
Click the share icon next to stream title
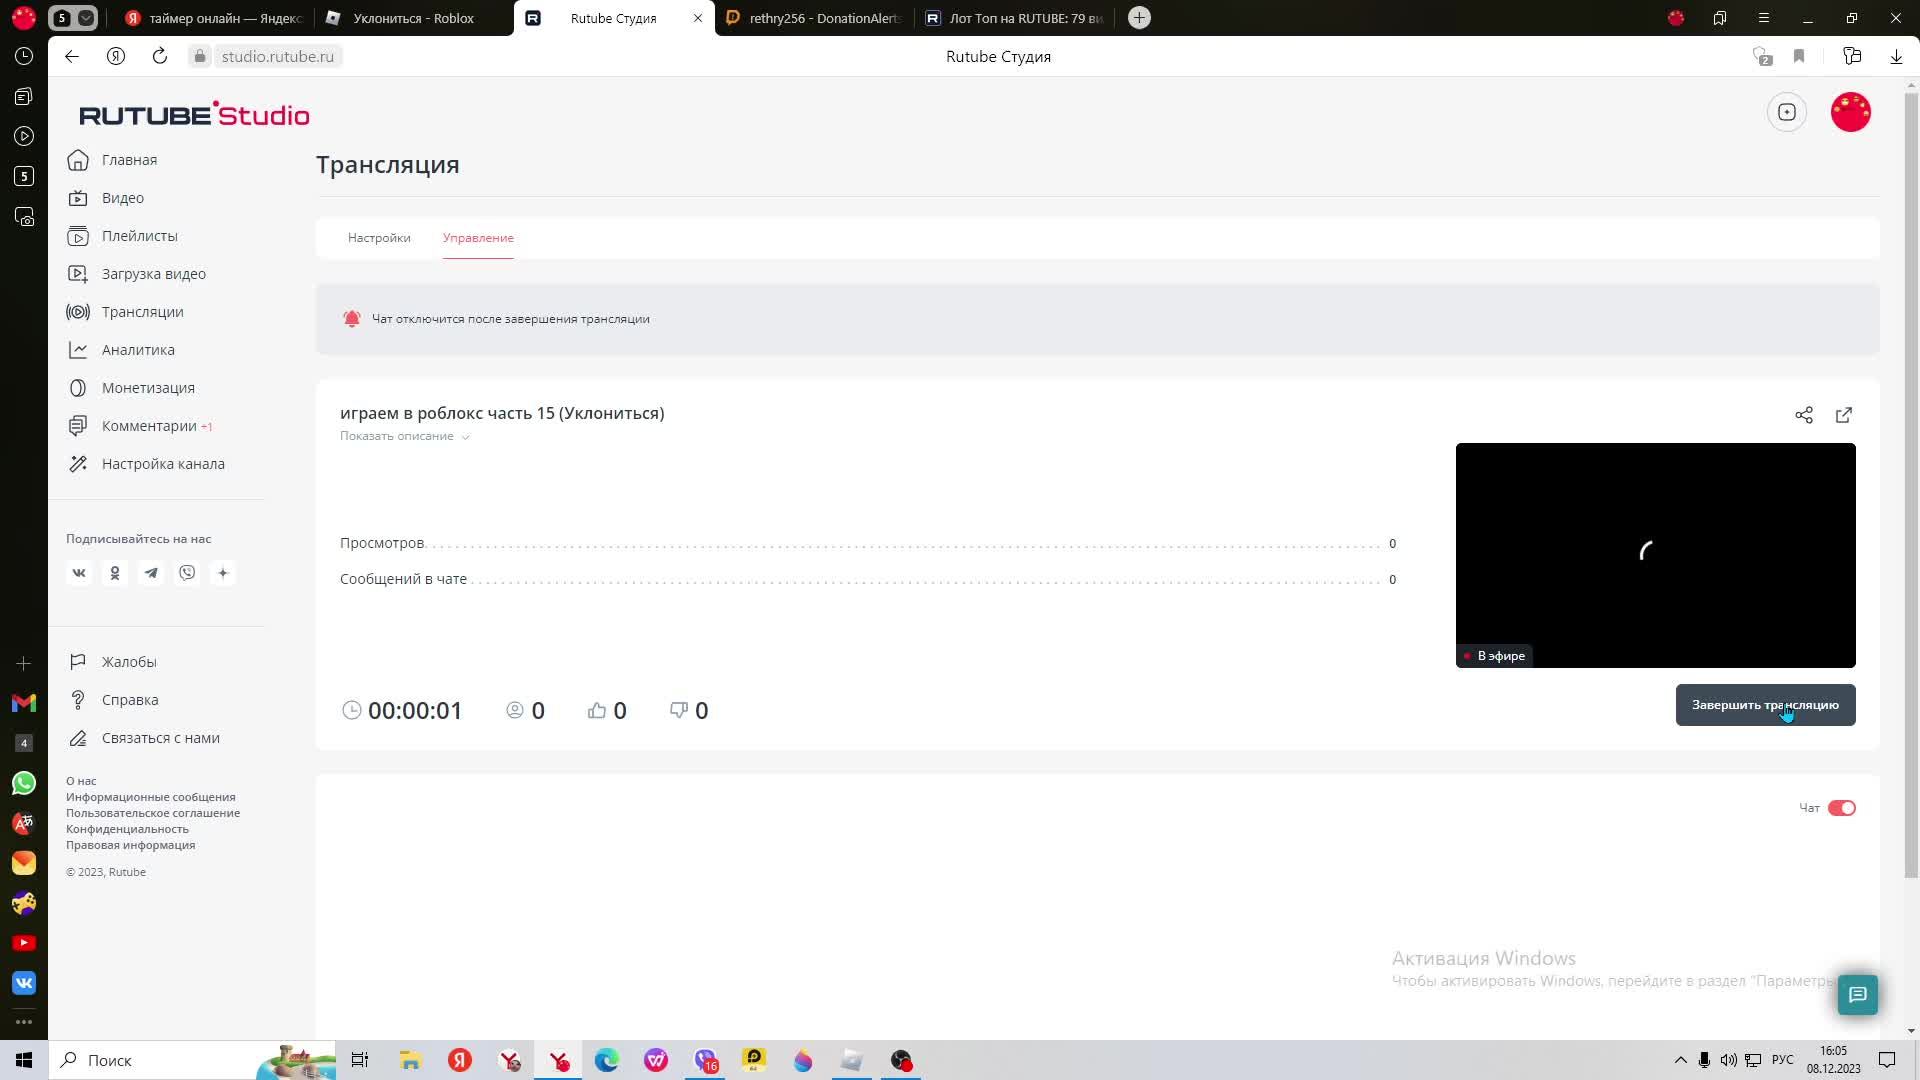1803,415
